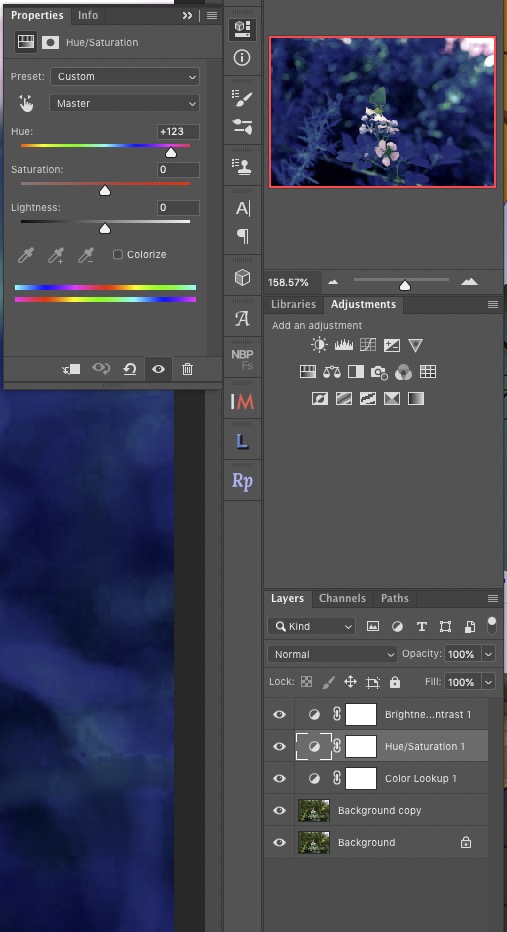Delete adjustment layer with trash icon
The image size is (507, 932).
click(187, 369)
